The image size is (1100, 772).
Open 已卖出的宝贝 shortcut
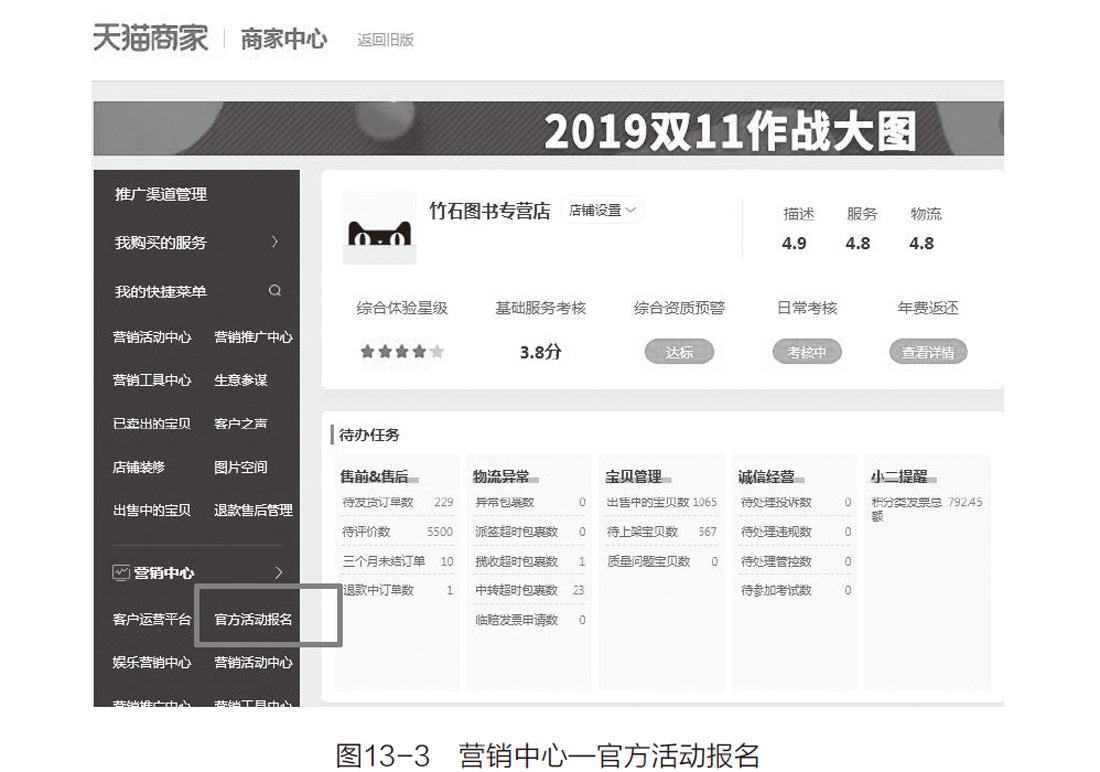click(x=152, y=424)
